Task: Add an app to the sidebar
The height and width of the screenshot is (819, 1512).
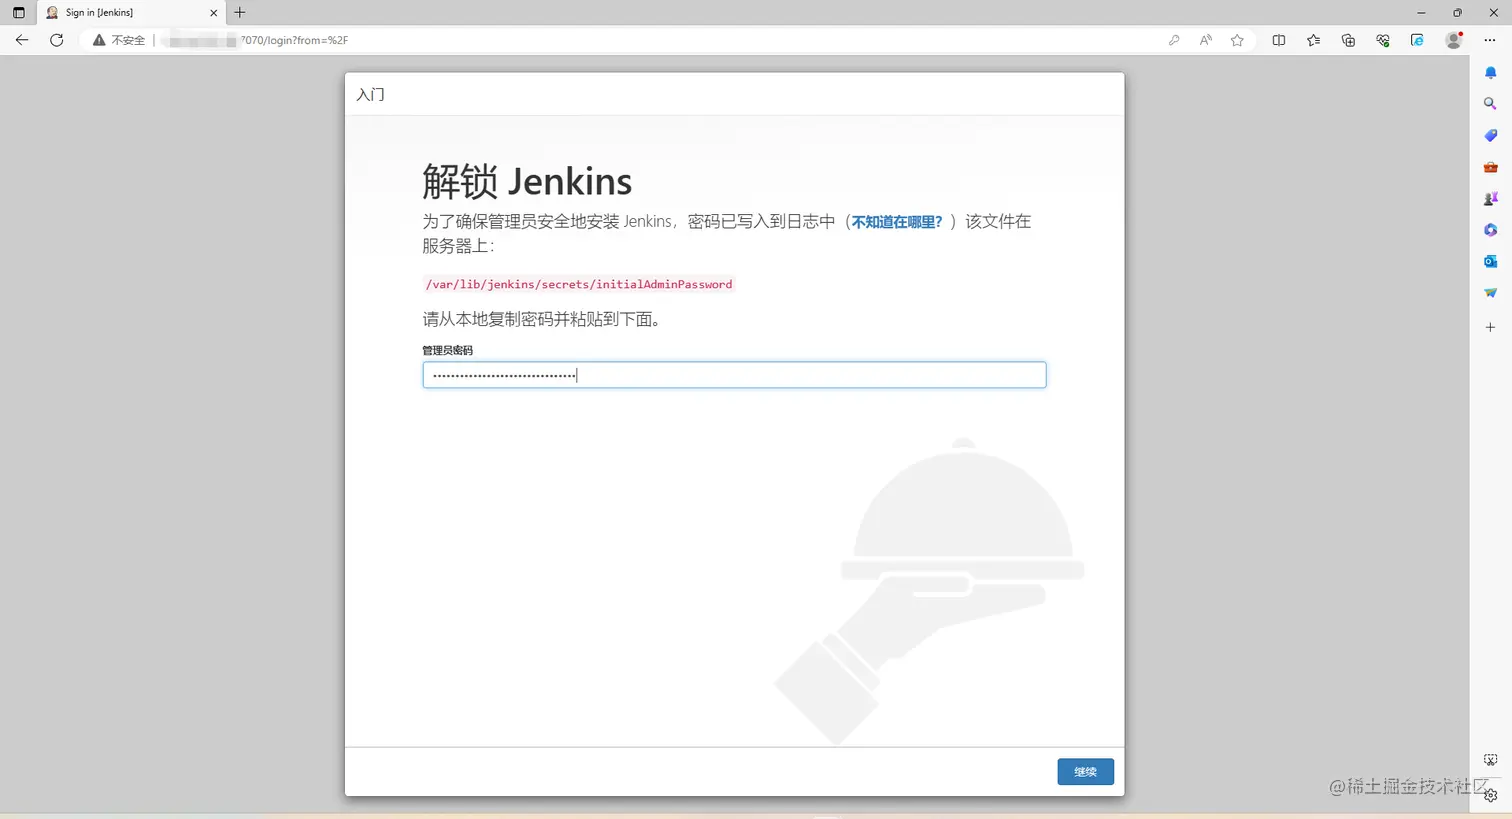Action: point(1490,327)
